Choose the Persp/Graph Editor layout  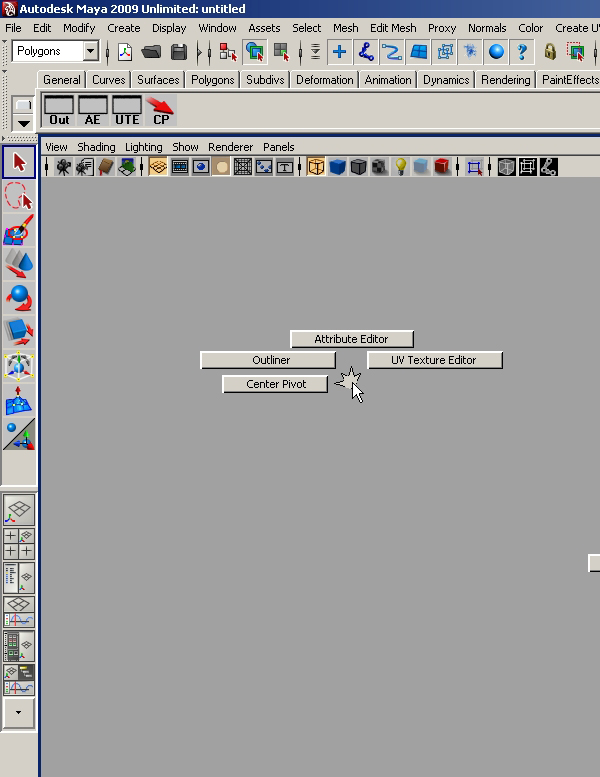(x=19, y=611)
